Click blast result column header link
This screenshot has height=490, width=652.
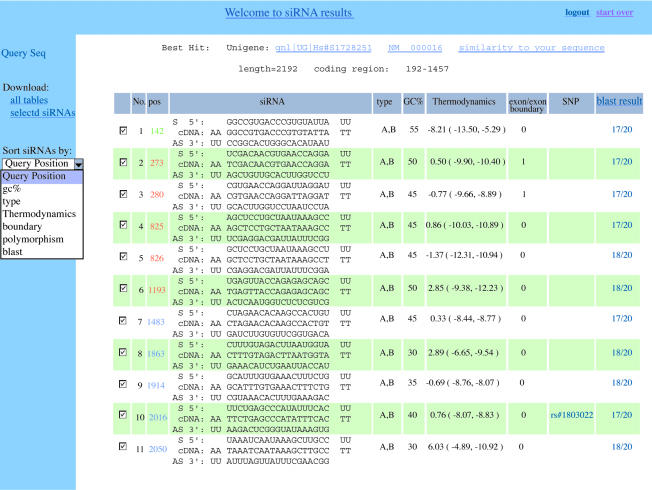coord(619,101)
